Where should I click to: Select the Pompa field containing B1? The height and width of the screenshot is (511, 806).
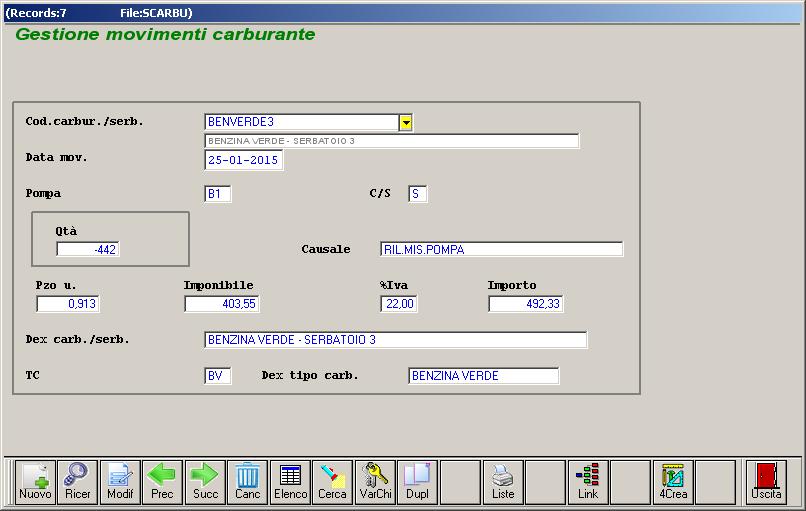217,194
